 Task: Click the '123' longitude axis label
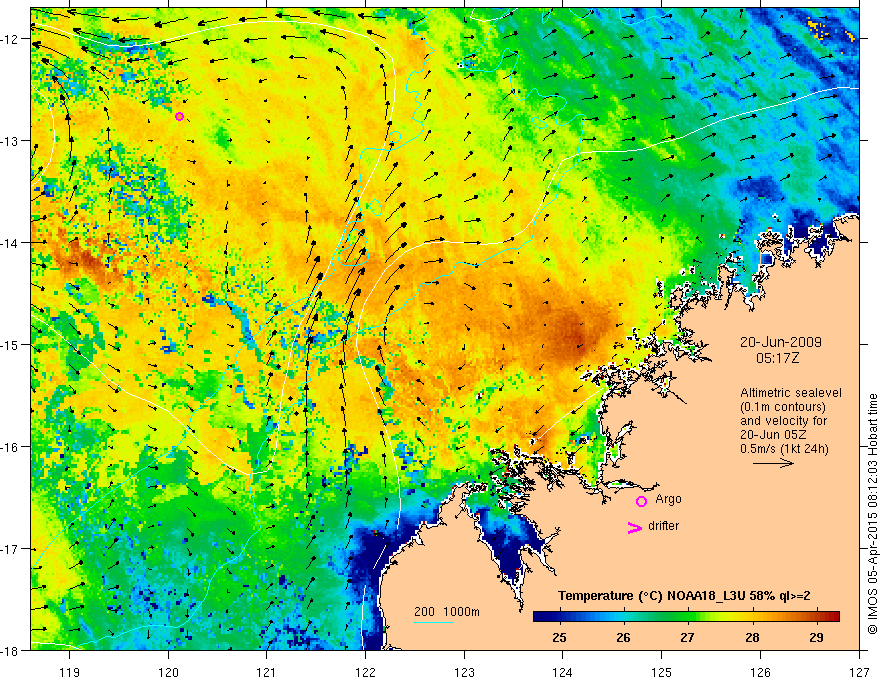(464, 672)
